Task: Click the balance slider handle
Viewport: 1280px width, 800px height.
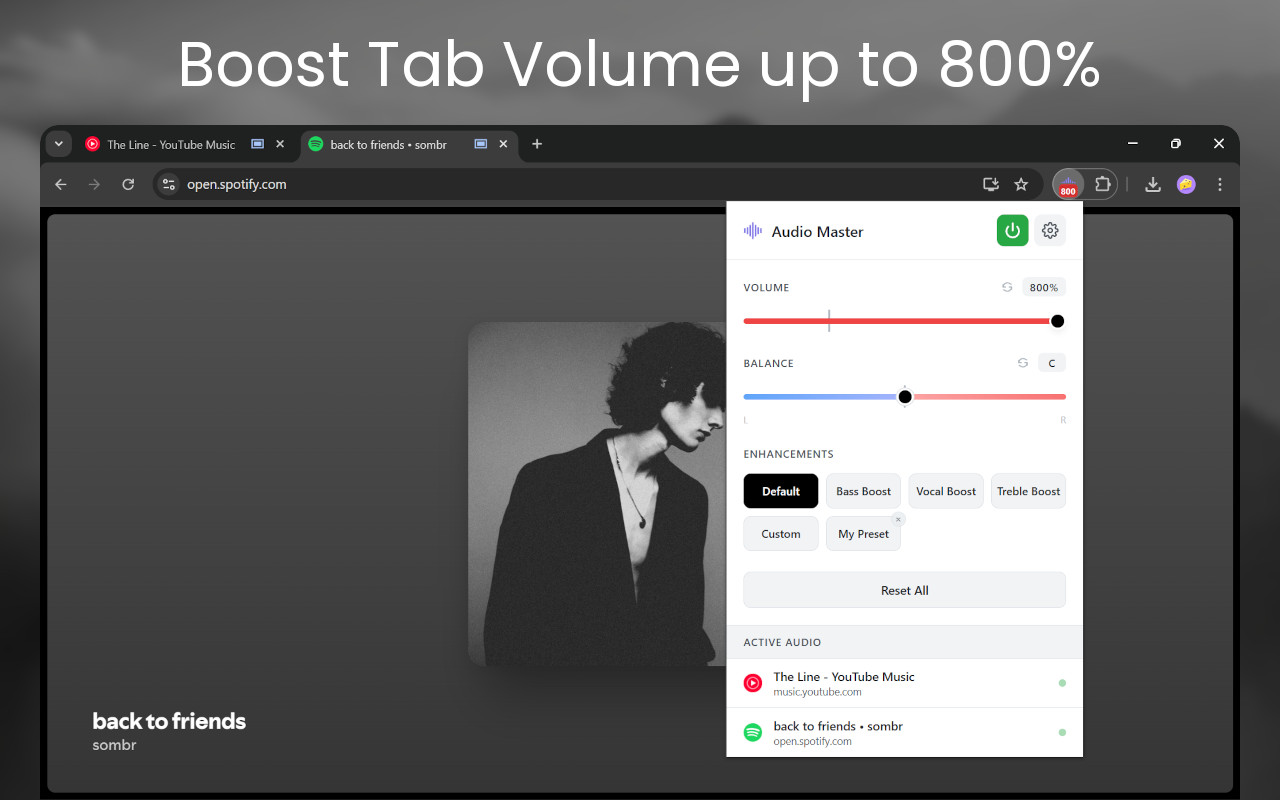Action: point(905,397)
